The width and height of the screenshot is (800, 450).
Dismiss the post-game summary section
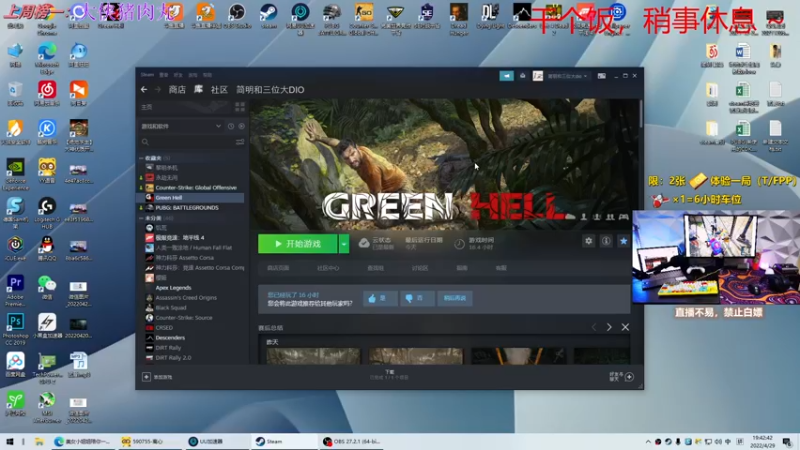pos(625,327)
